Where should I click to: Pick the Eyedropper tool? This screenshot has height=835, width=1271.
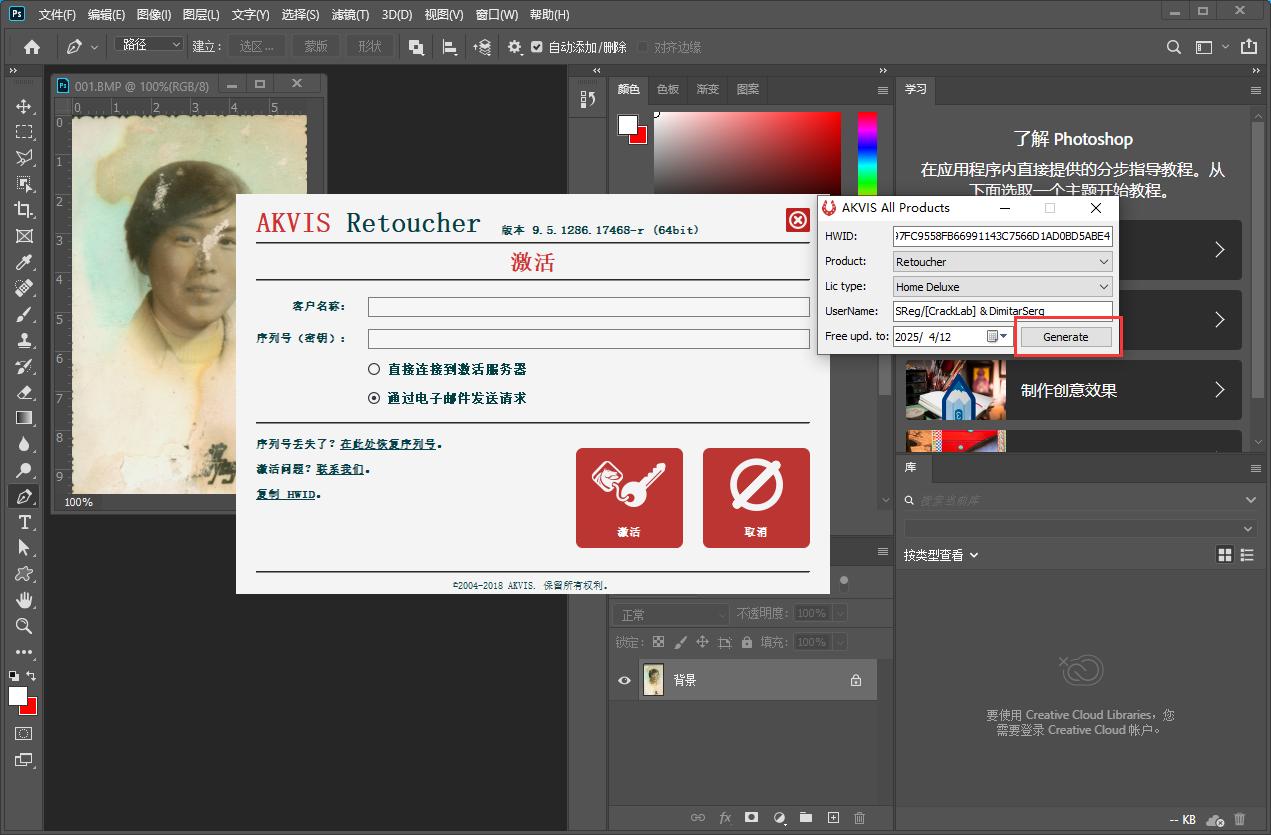coord(24,262)
